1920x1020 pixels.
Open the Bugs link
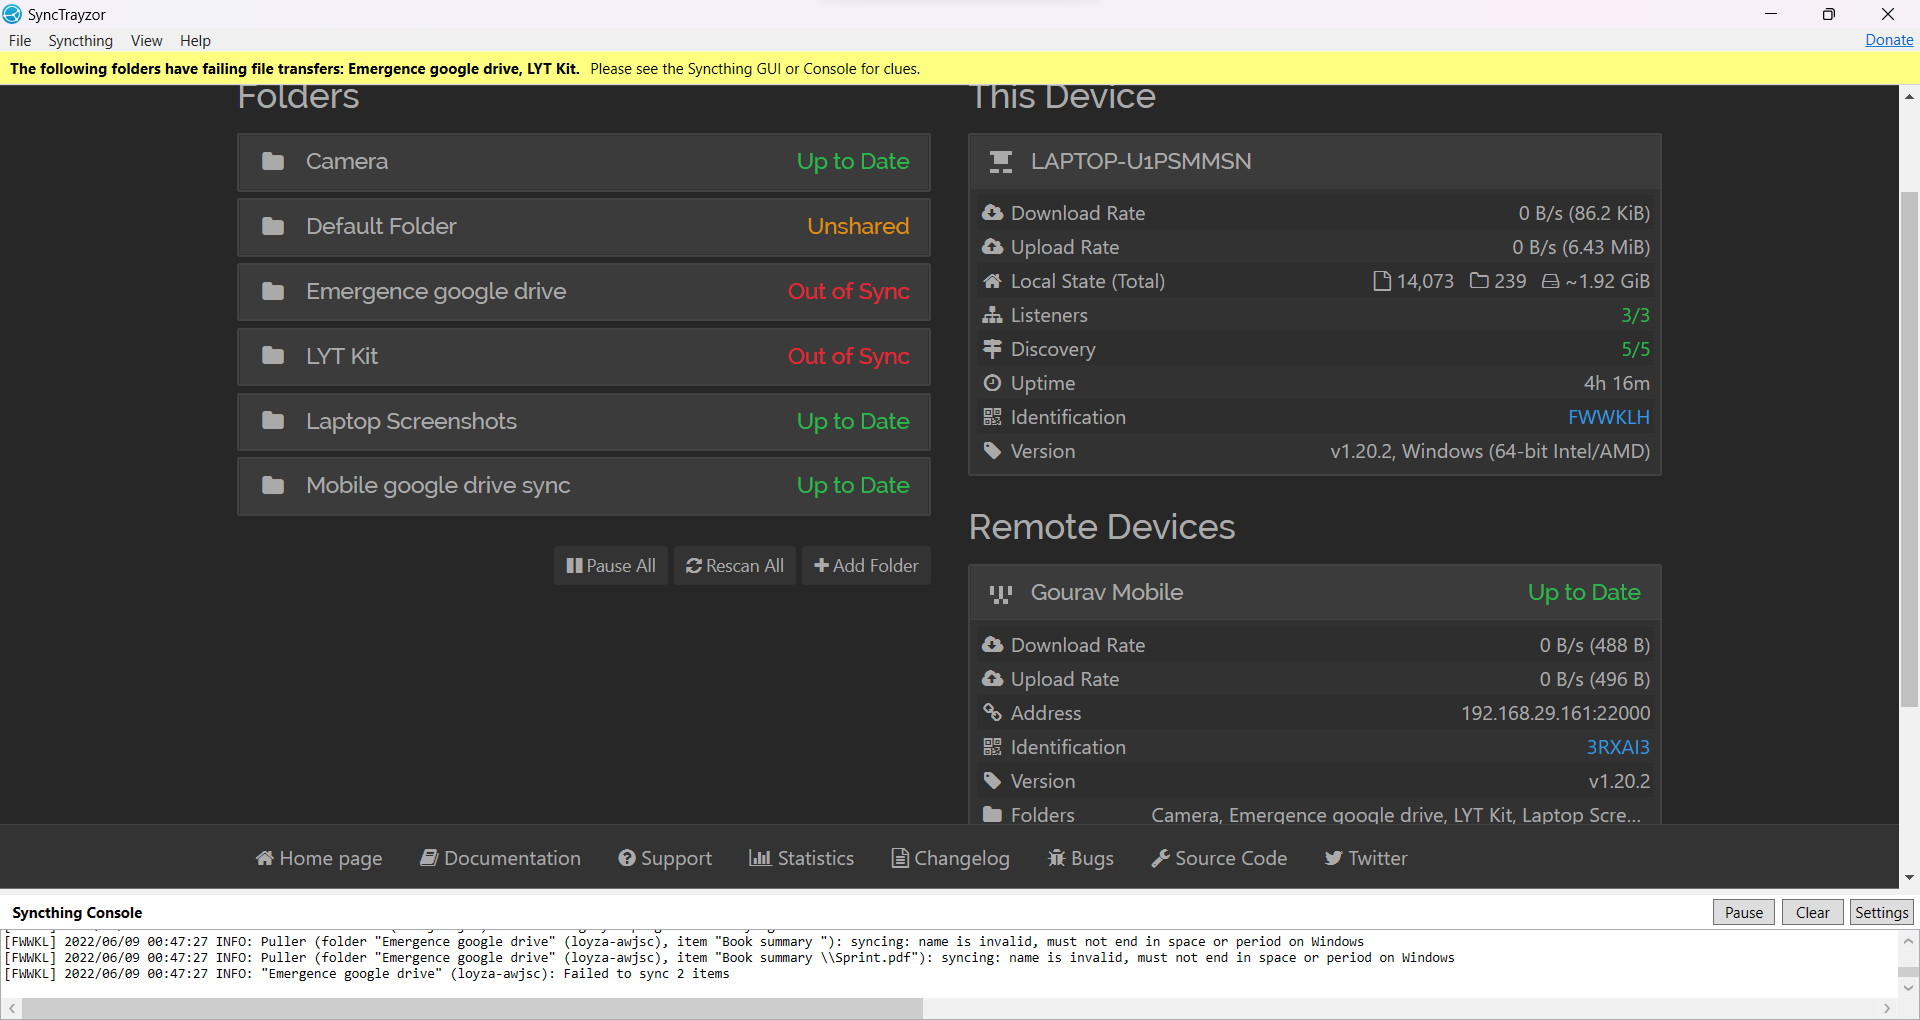click(x=1080, y=858)
